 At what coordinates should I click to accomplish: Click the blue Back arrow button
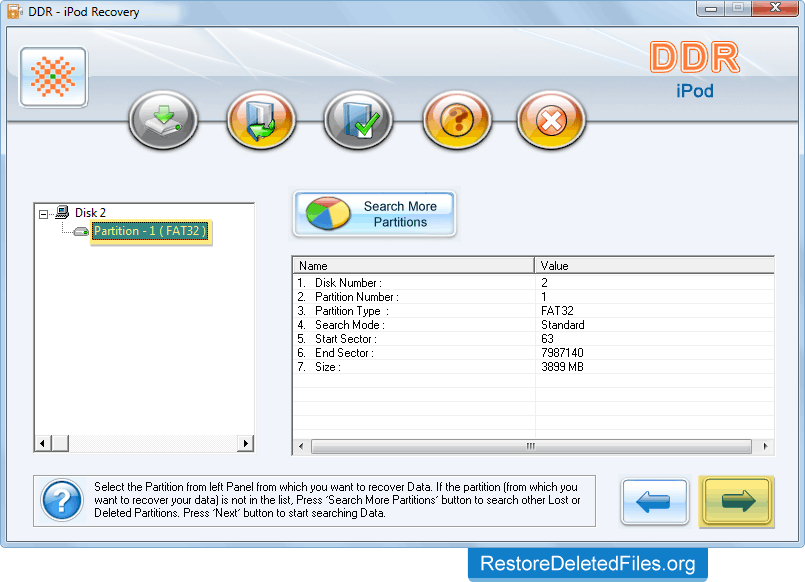click(x=654, y=502)
